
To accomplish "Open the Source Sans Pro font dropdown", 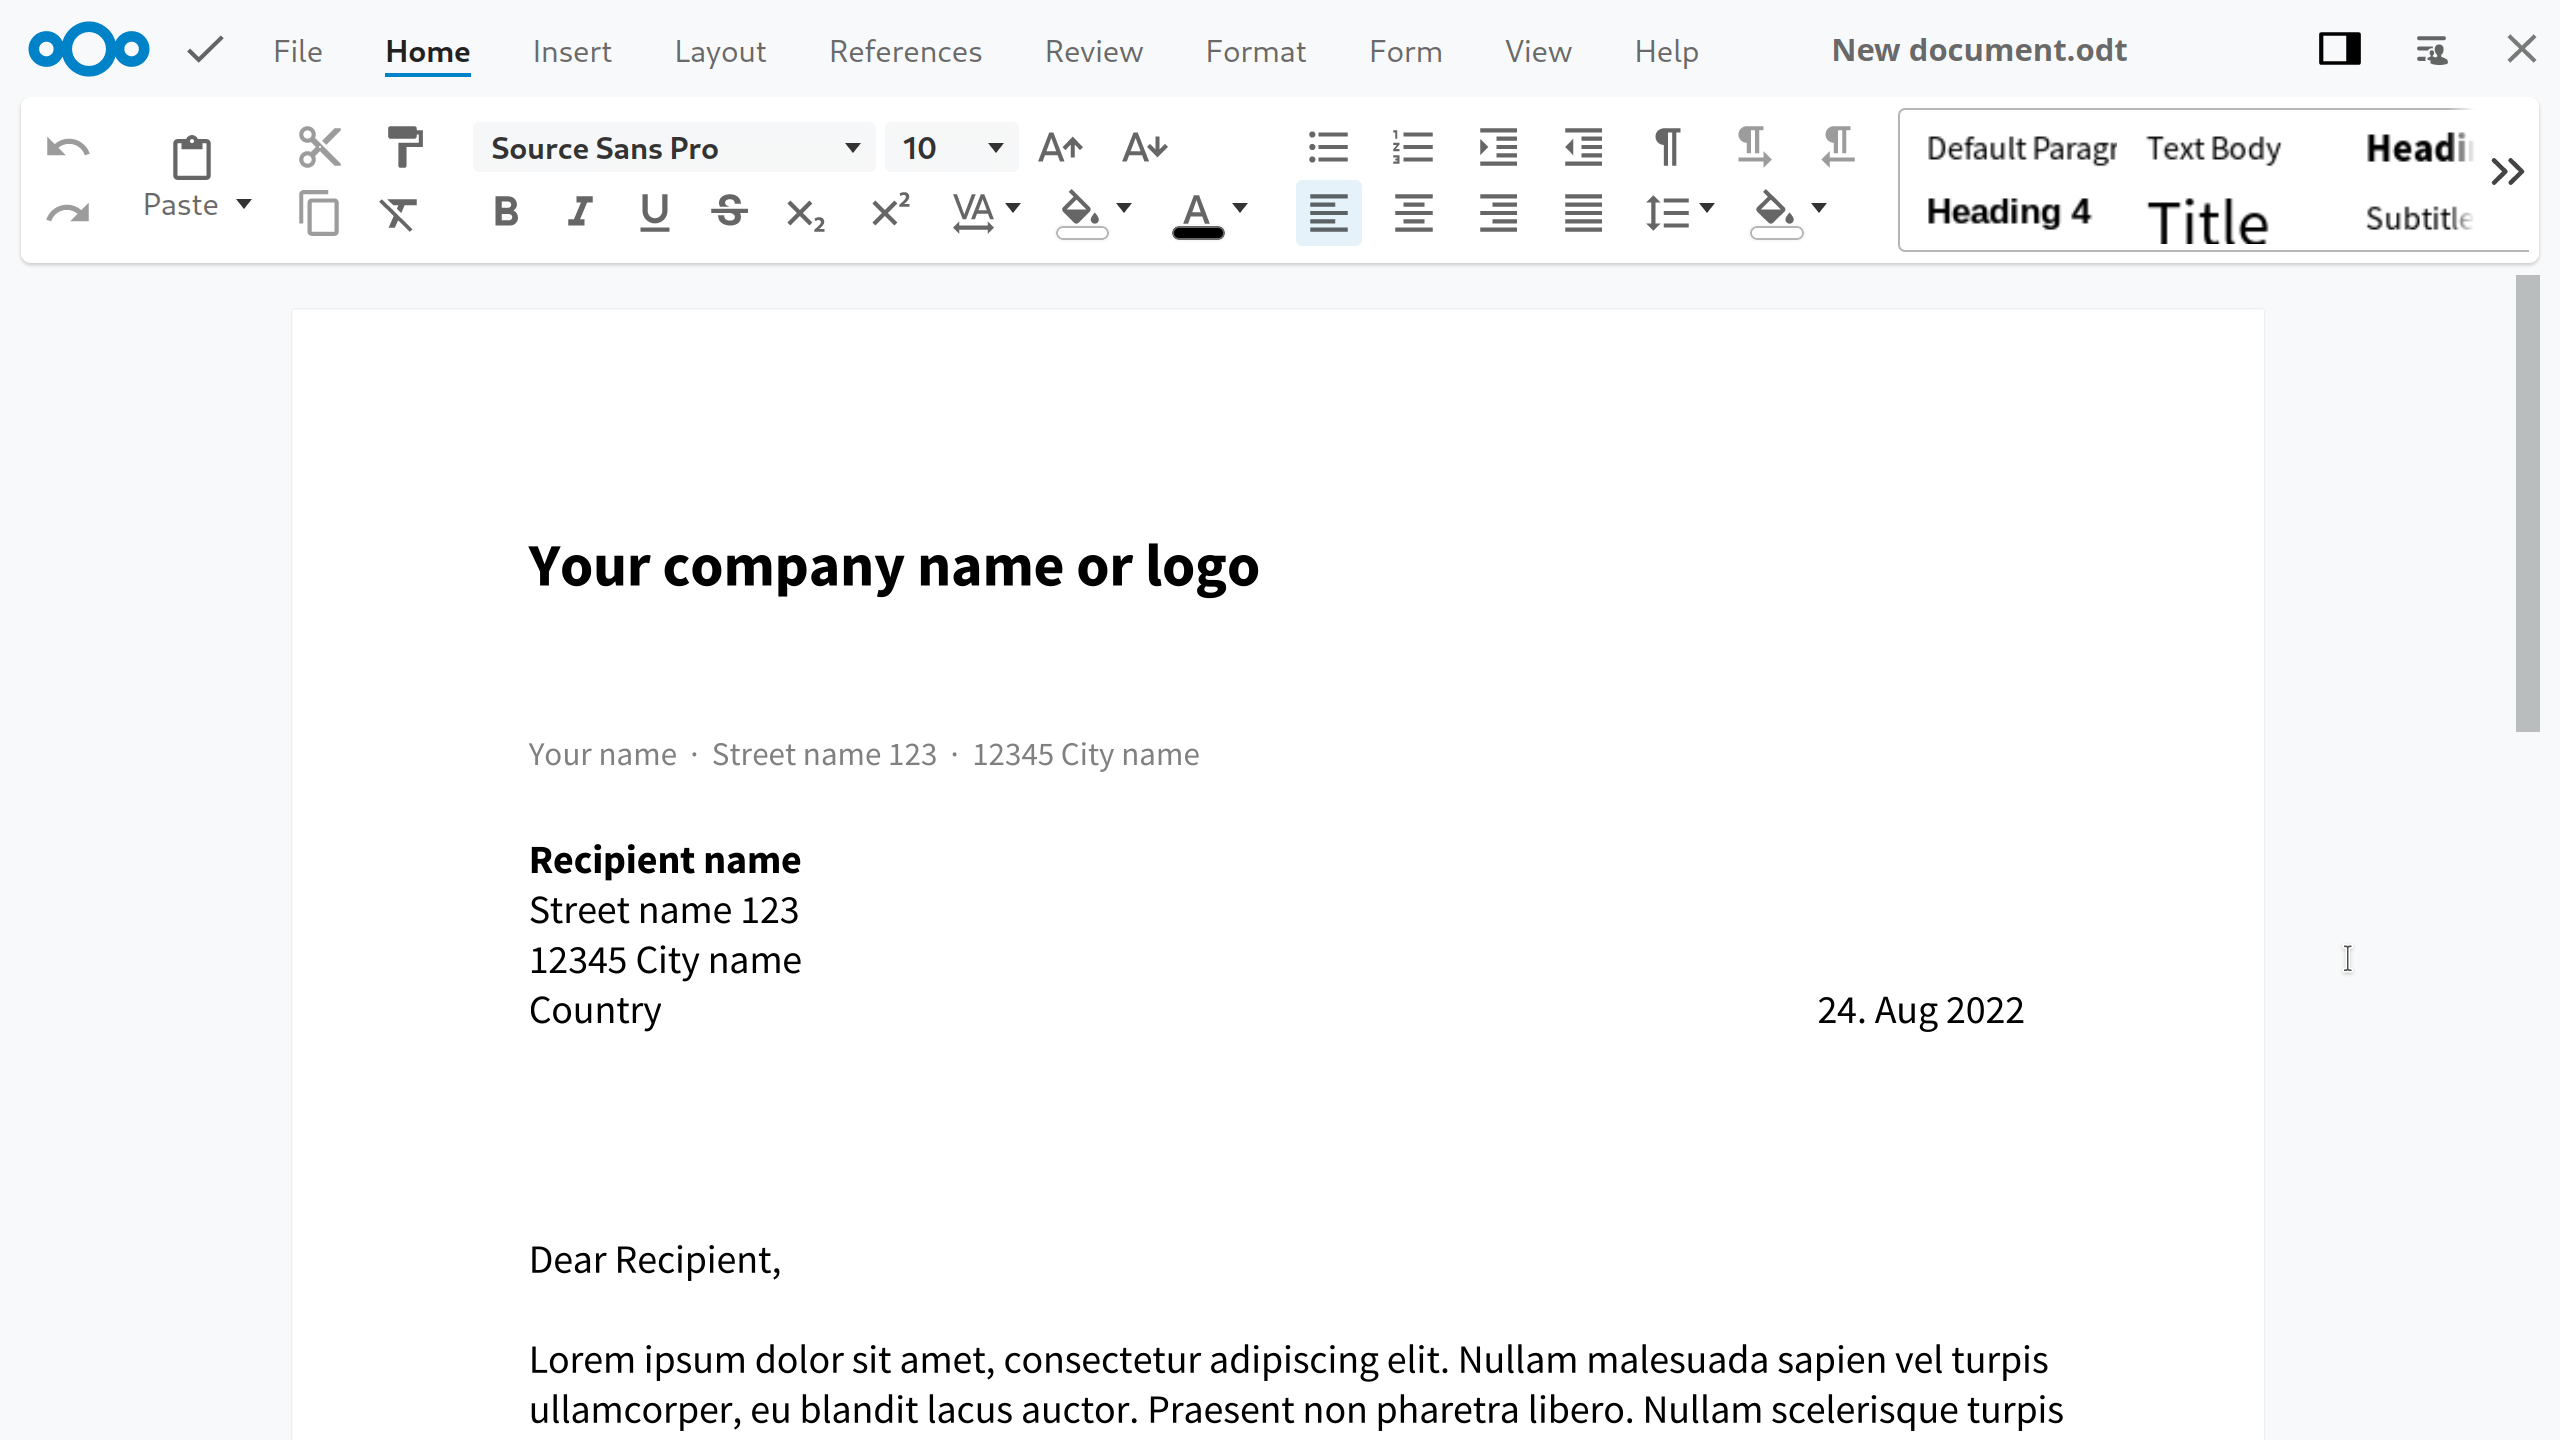I will click(x=852, y=148).
